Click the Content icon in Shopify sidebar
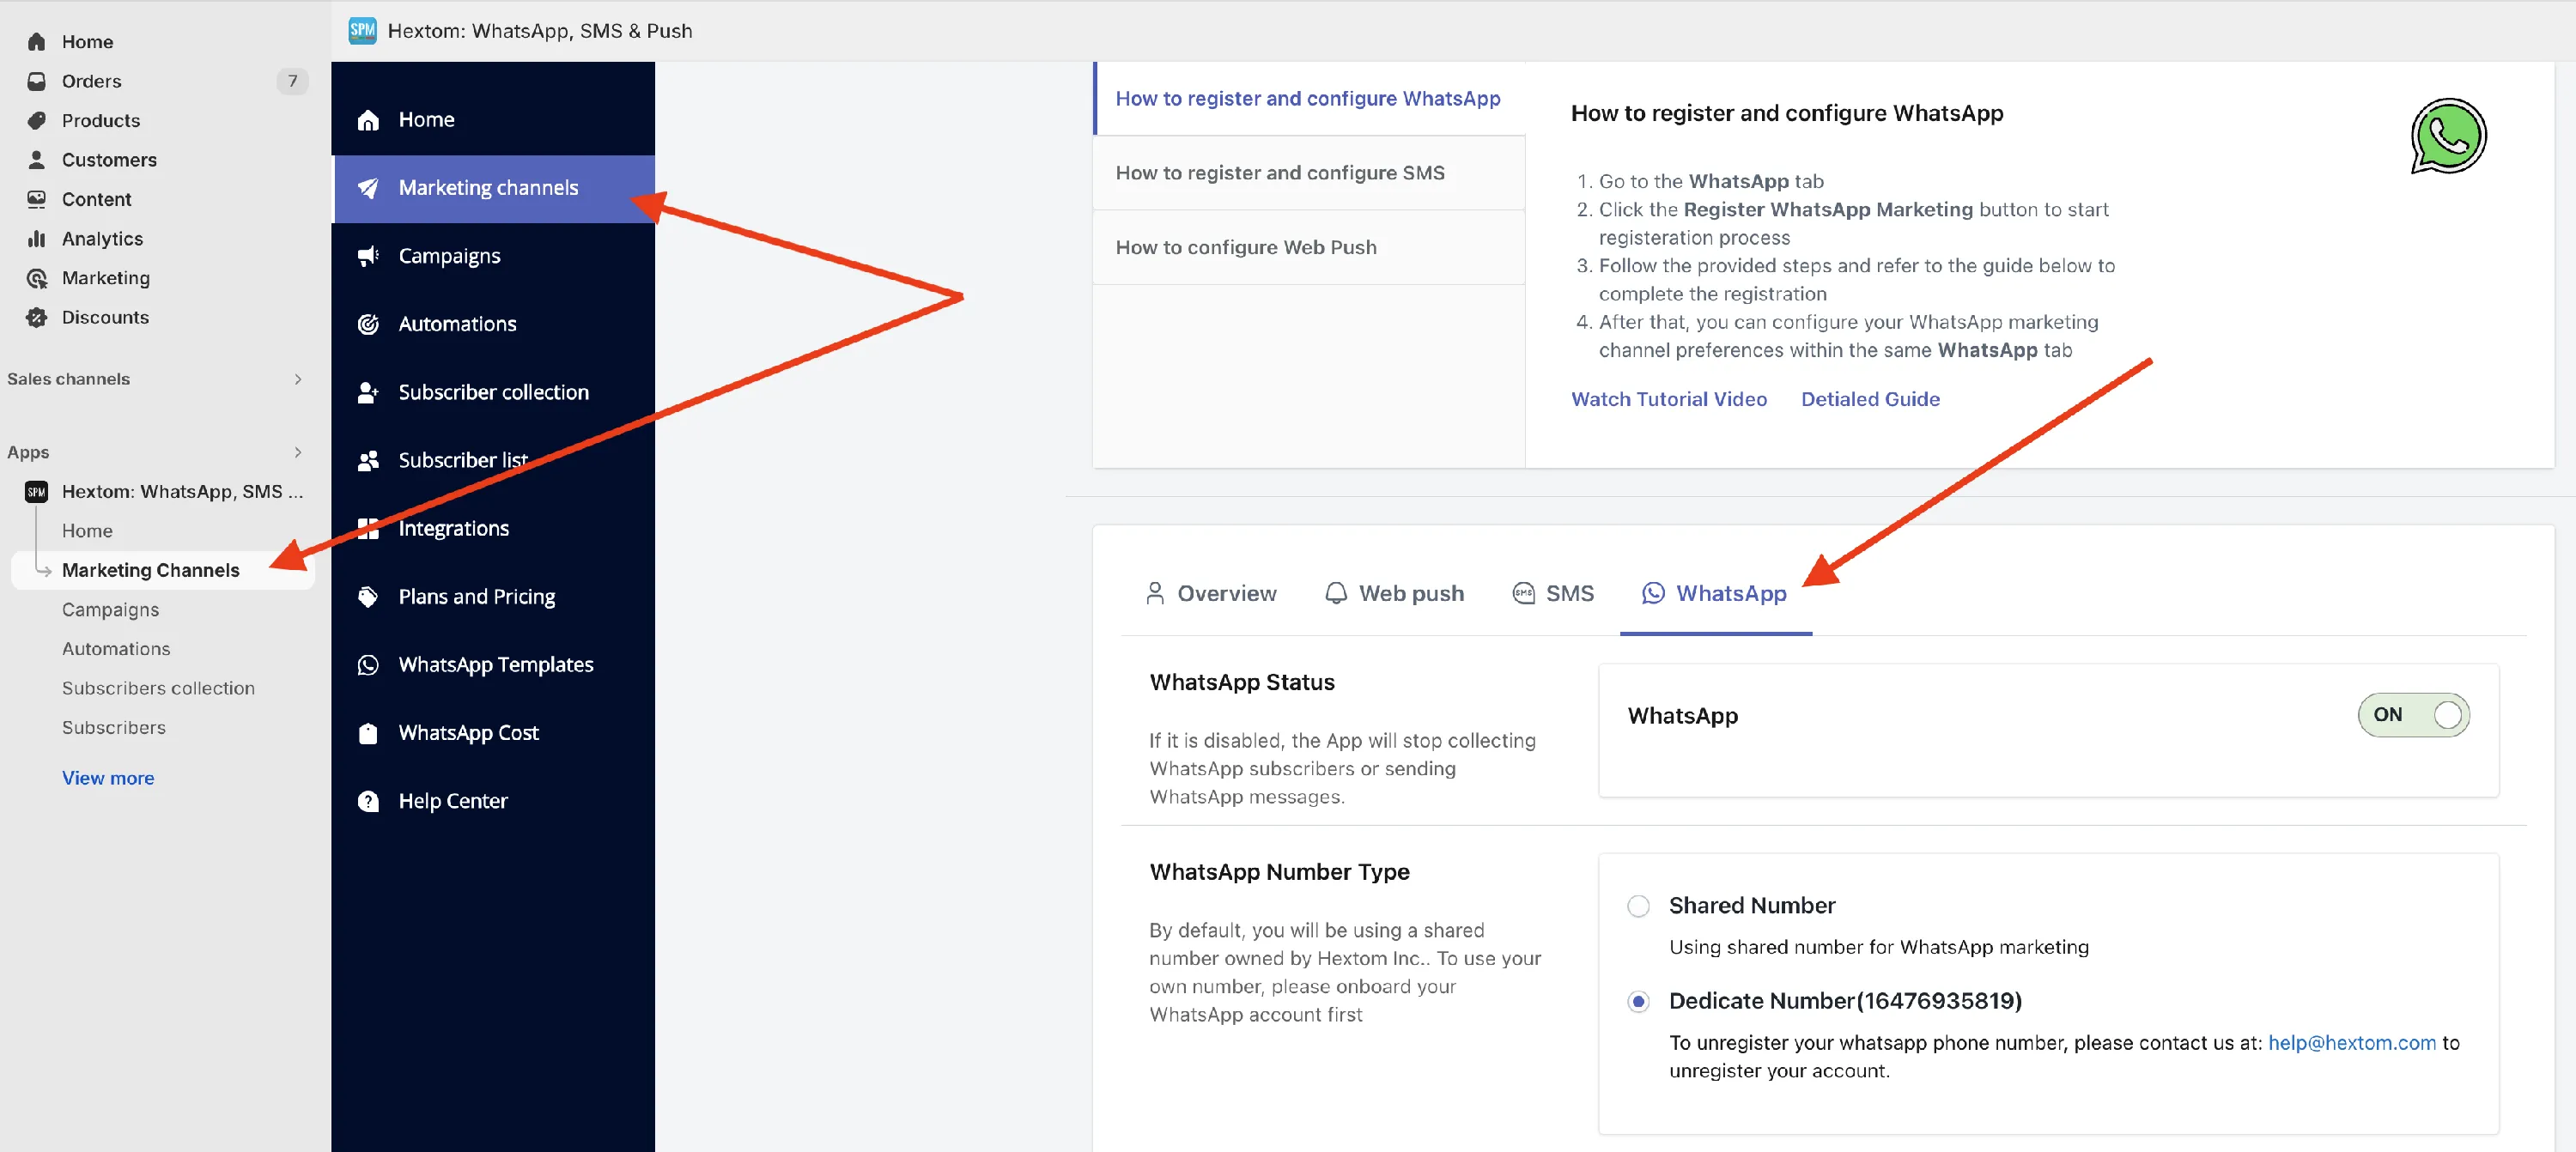The width and height of the screenshot is (2576, 1152). 37,199
